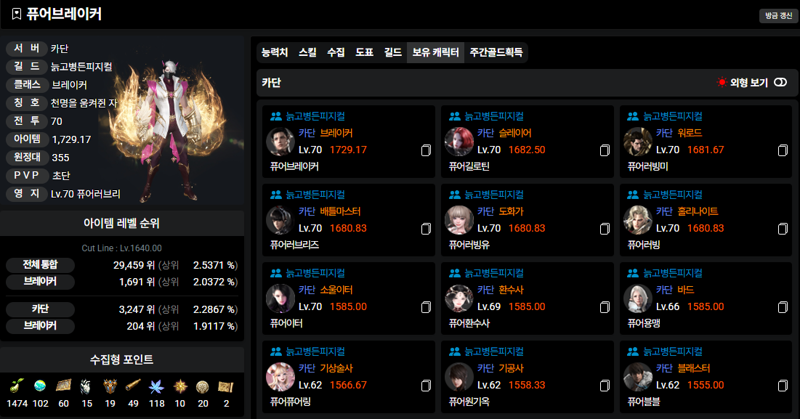Click the 전체 통합 ranking button
800x419 pixels.
40,265
